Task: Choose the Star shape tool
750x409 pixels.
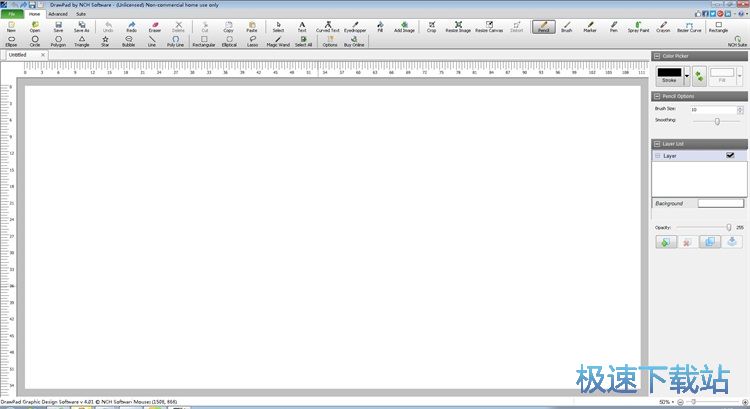Action: click(105, 42)
